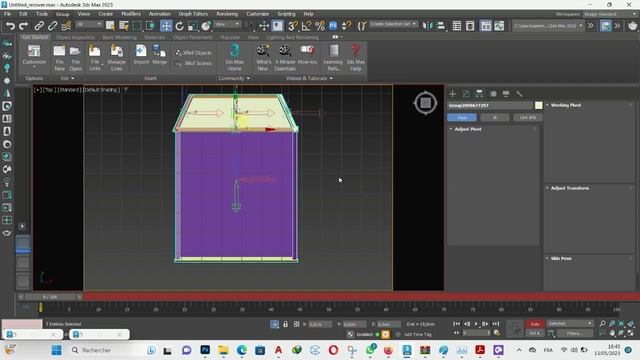Click the Link Info button
The height and width of the screenshot is (360, 640).
pos(528,118)
